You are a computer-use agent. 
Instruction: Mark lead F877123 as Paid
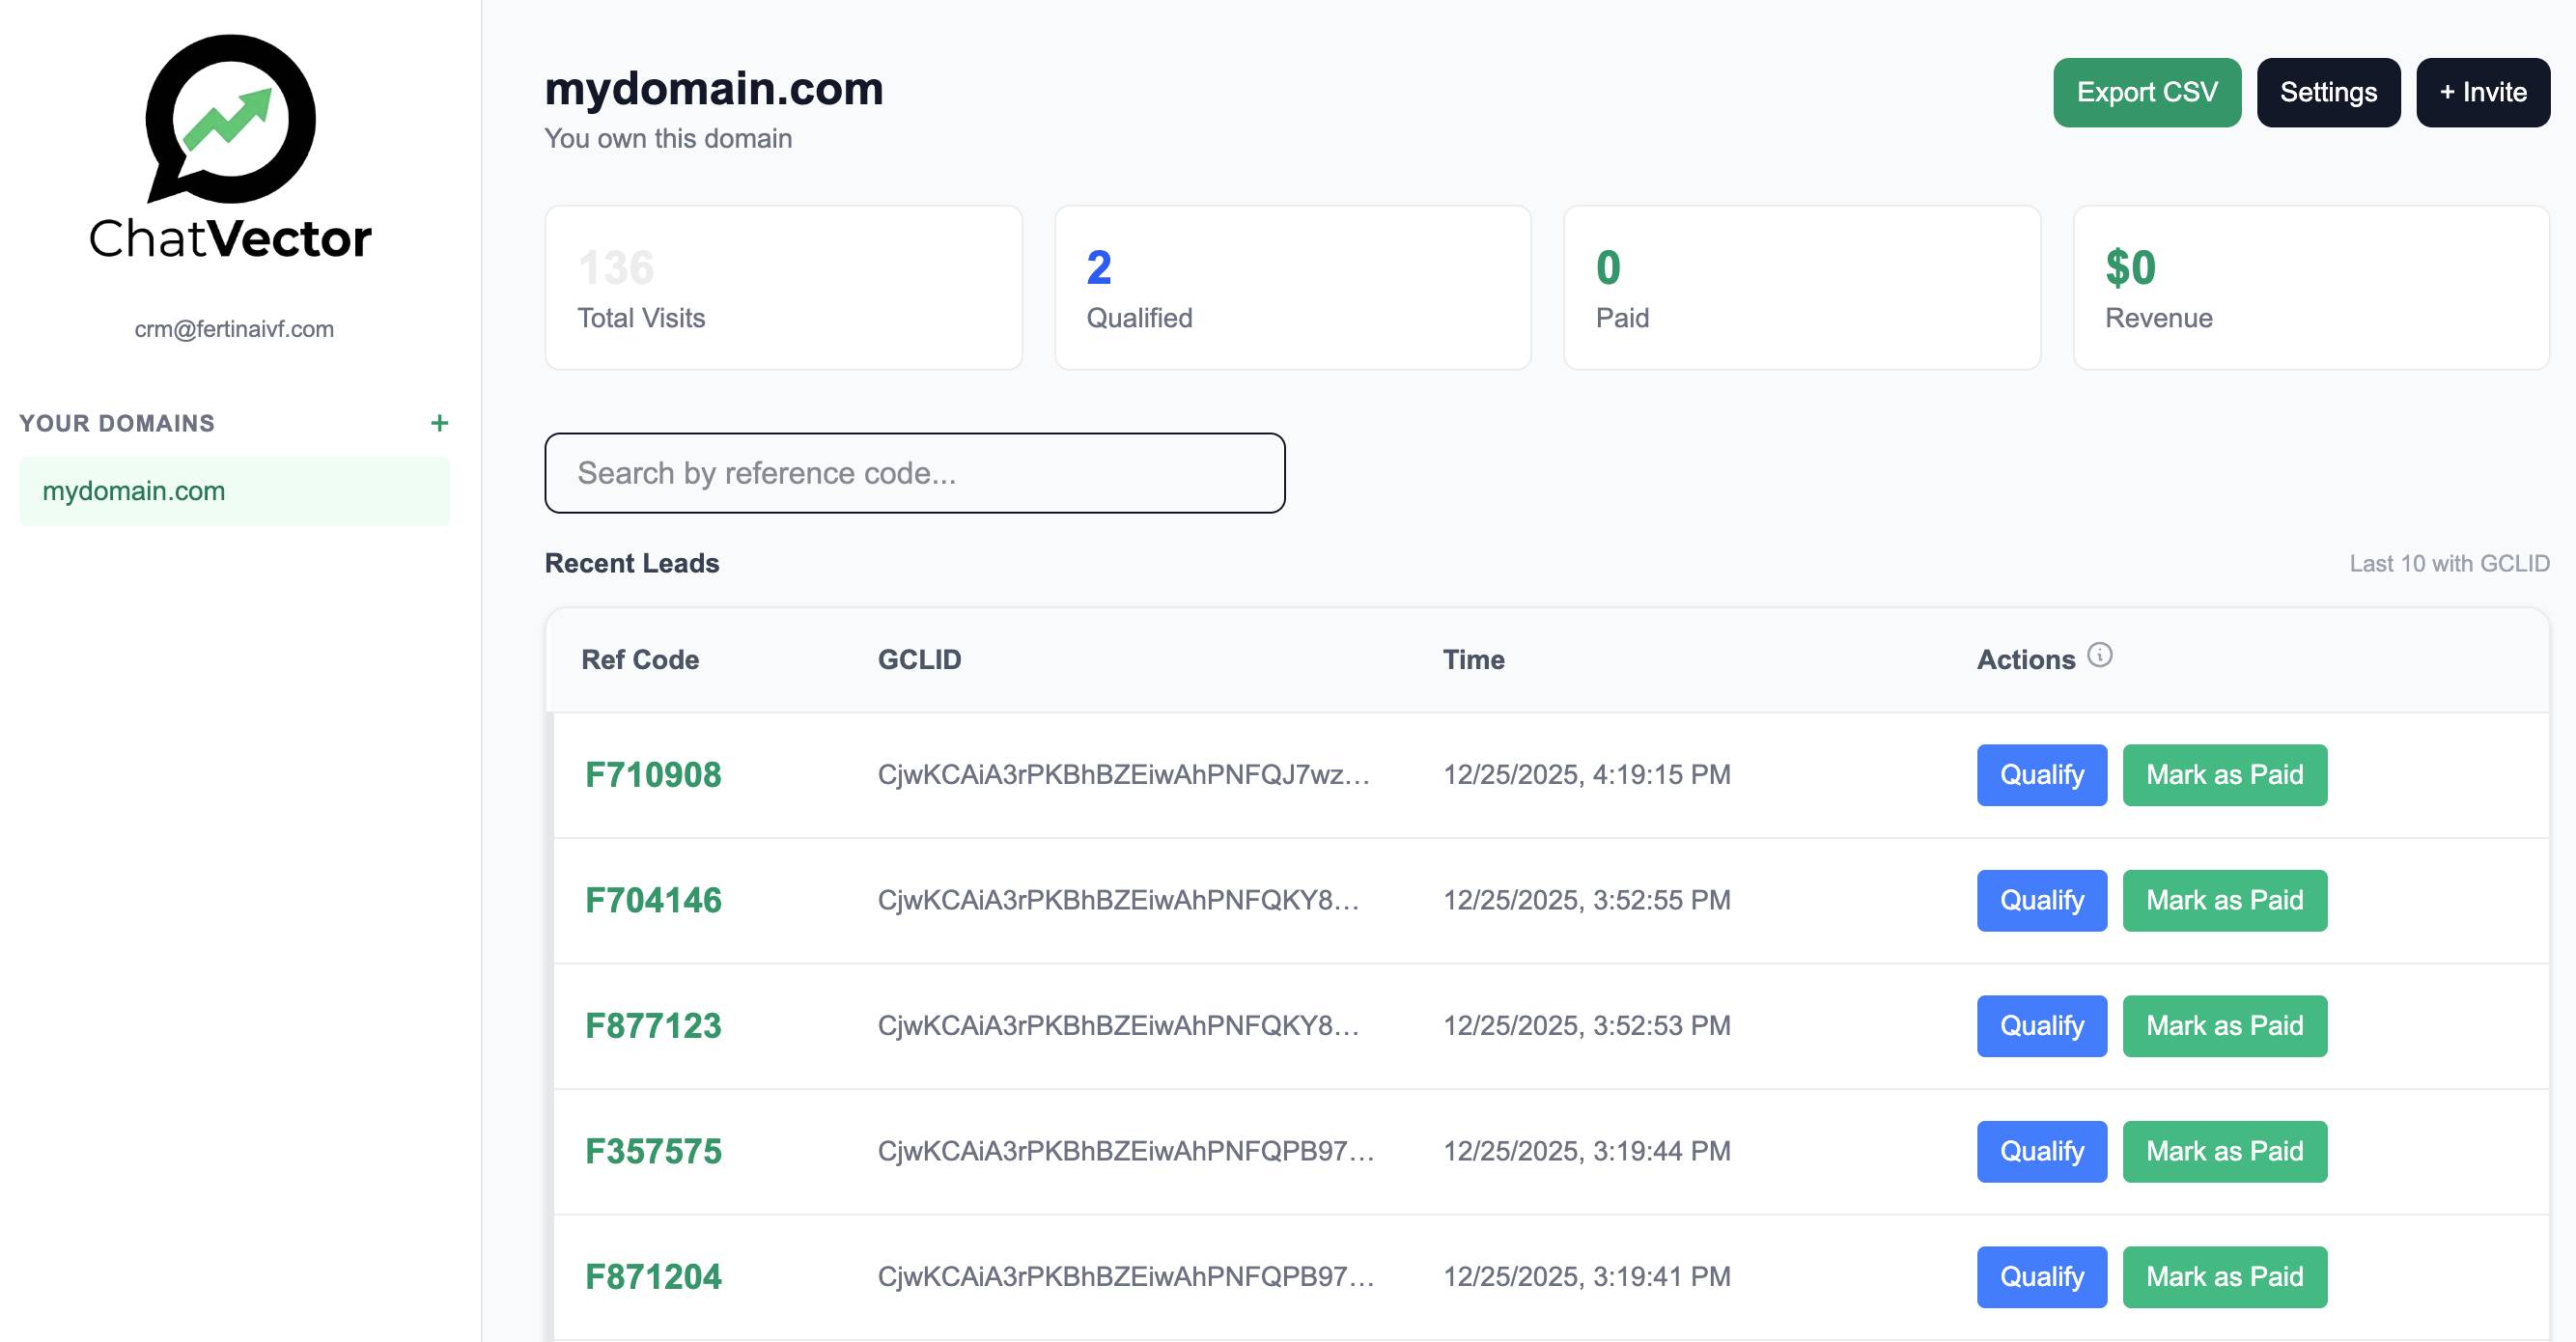(2224, 1026)
